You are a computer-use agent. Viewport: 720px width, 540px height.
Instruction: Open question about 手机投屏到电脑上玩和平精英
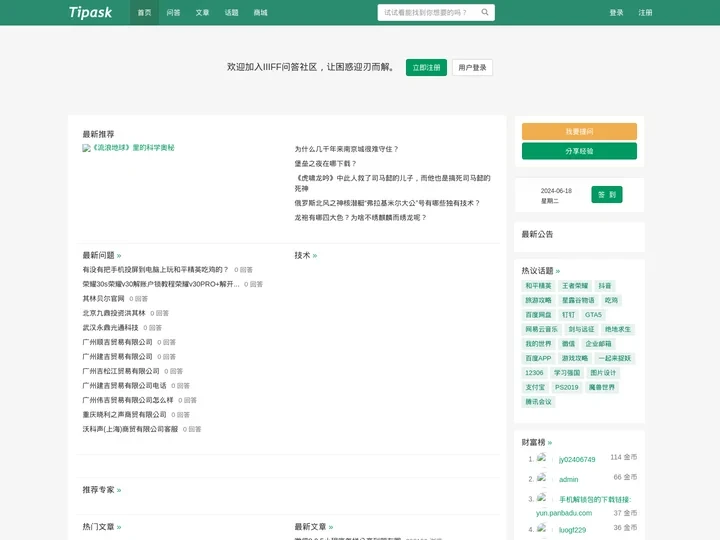(x=155, y=270)
